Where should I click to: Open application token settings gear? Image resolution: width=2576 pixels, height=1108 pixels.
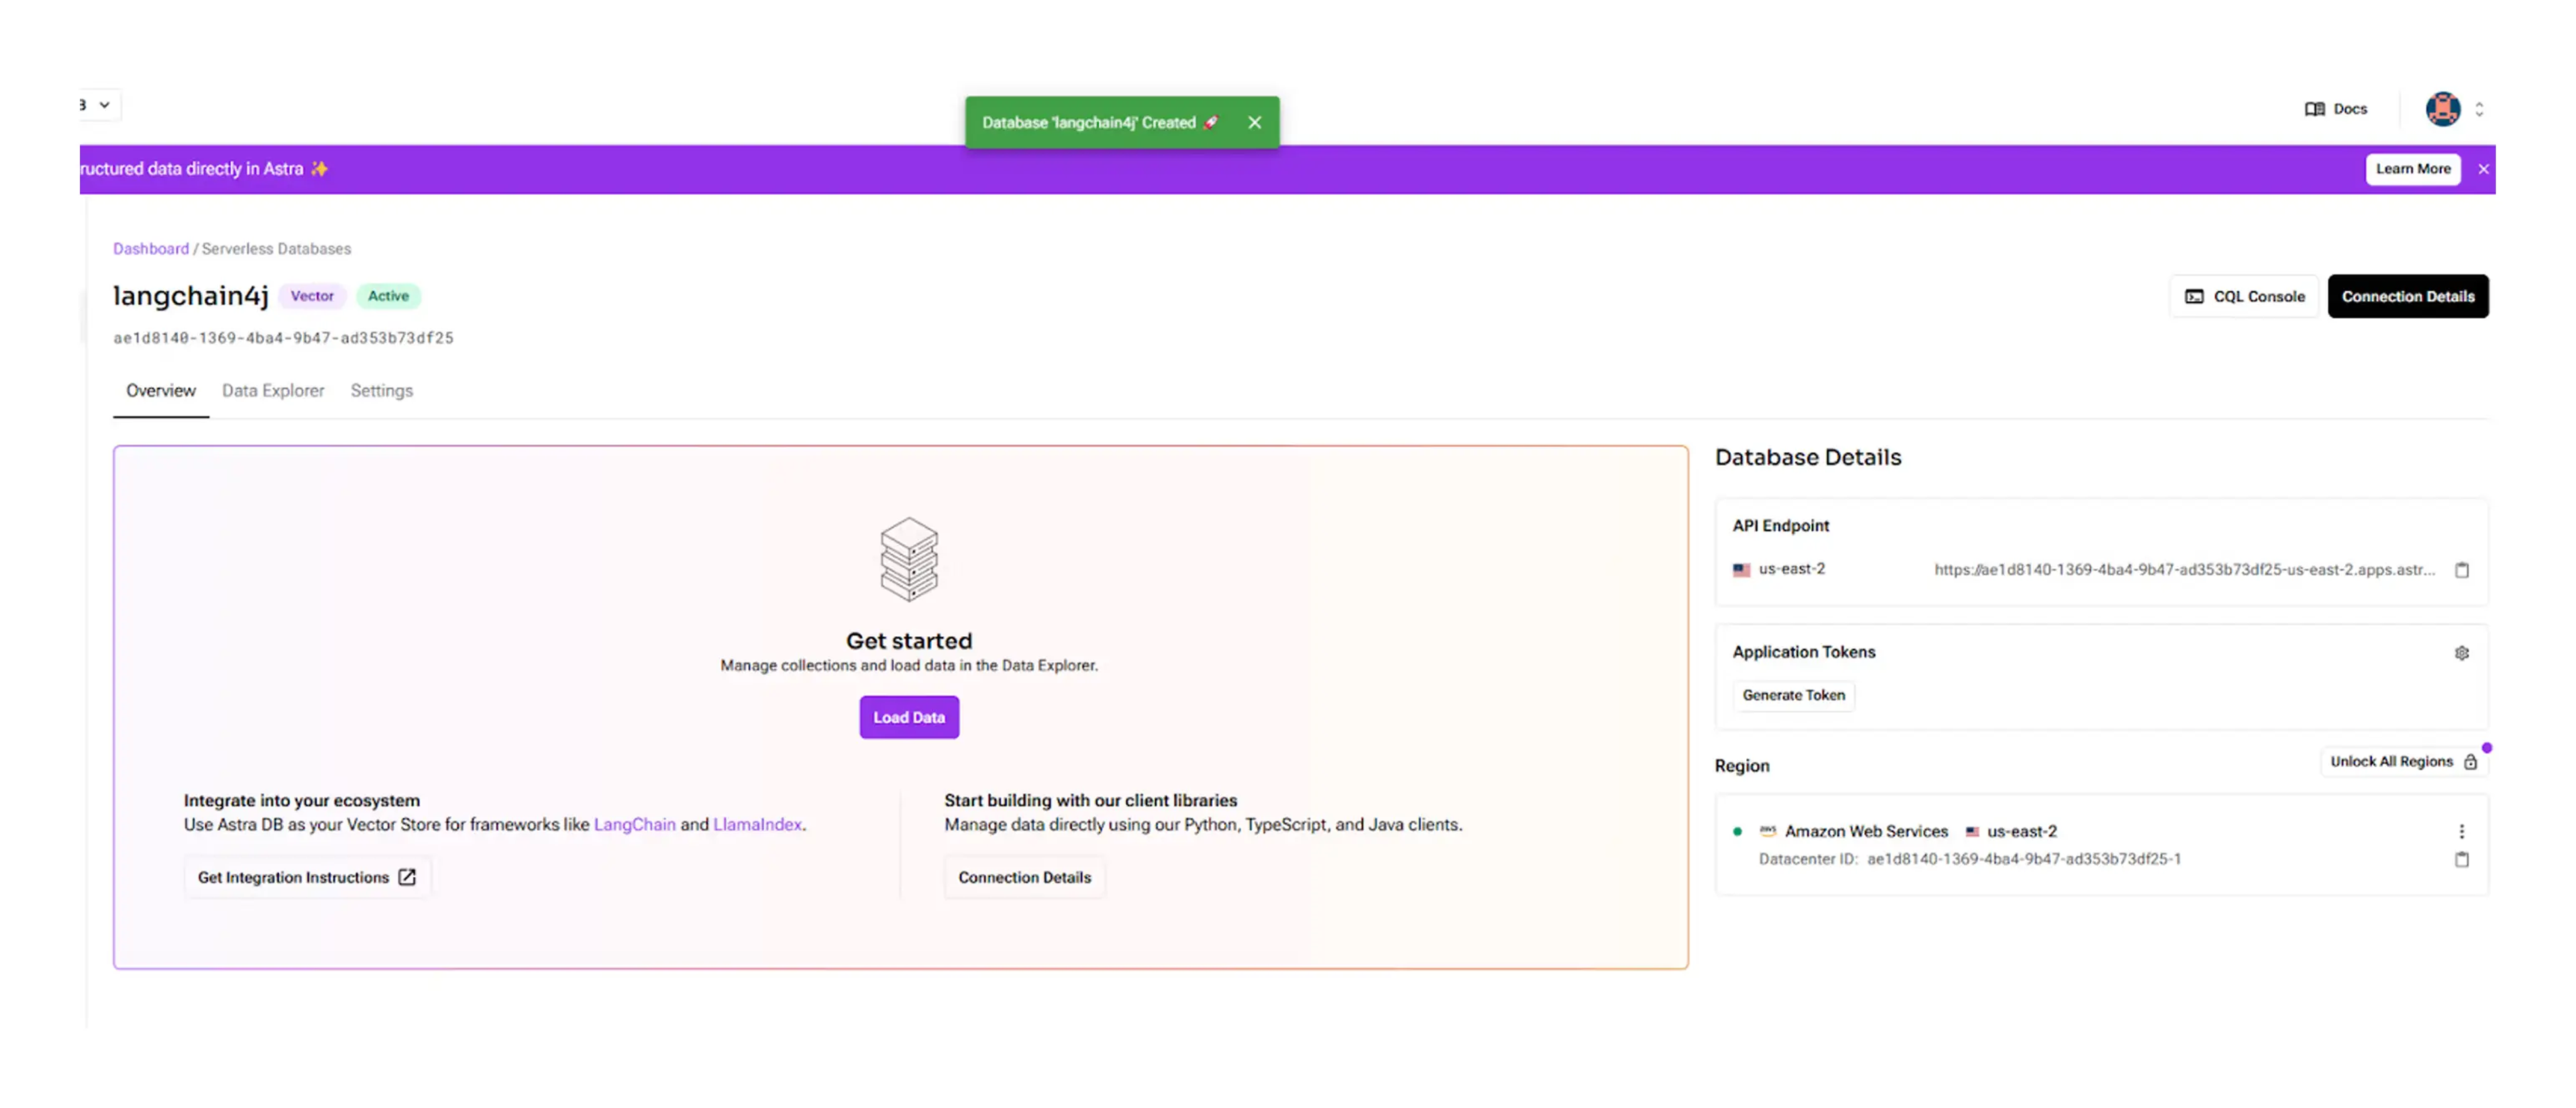coord(2461,653)
